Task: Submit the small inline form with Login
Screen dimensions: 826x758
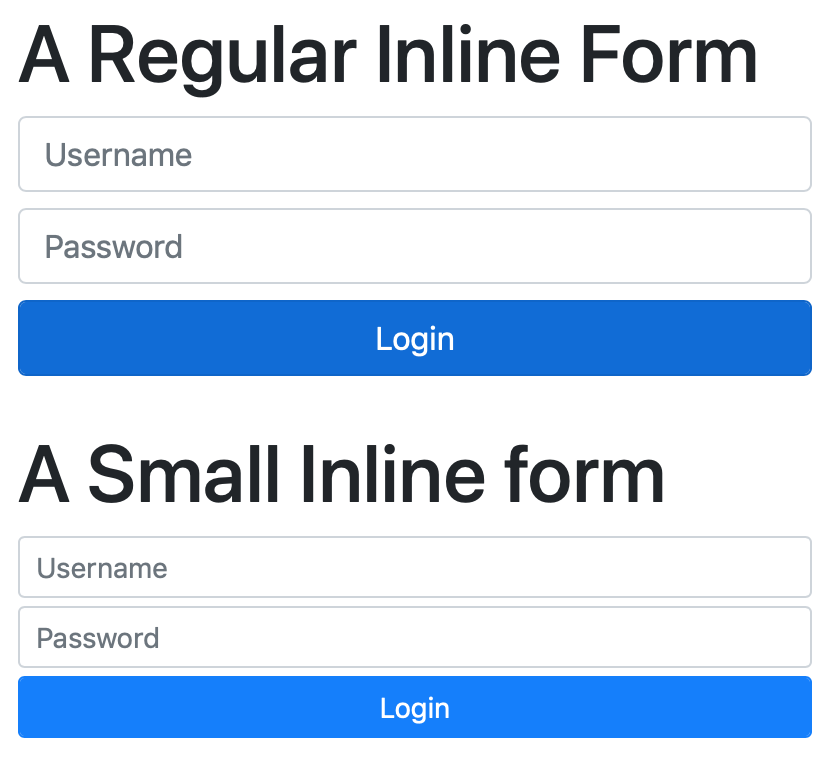Action: click(415, 707)
